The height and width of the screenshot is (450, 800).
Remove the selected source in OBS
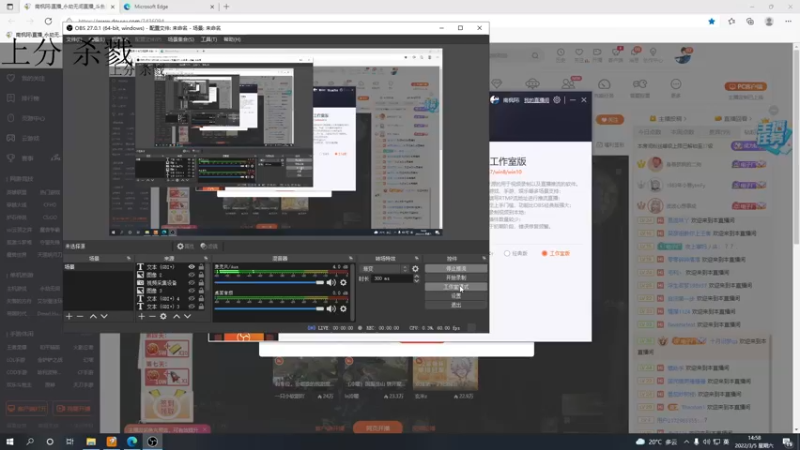(x=152, y=316)
